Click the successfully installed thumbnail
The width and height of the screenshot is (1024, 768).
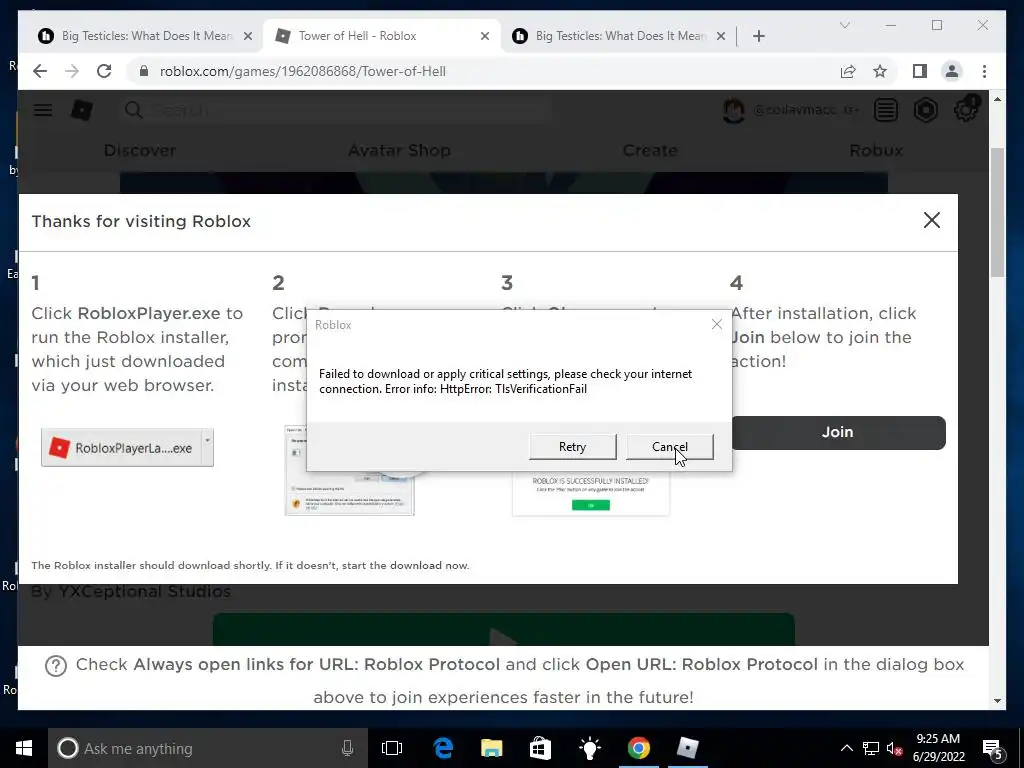[x=590, y=493]
